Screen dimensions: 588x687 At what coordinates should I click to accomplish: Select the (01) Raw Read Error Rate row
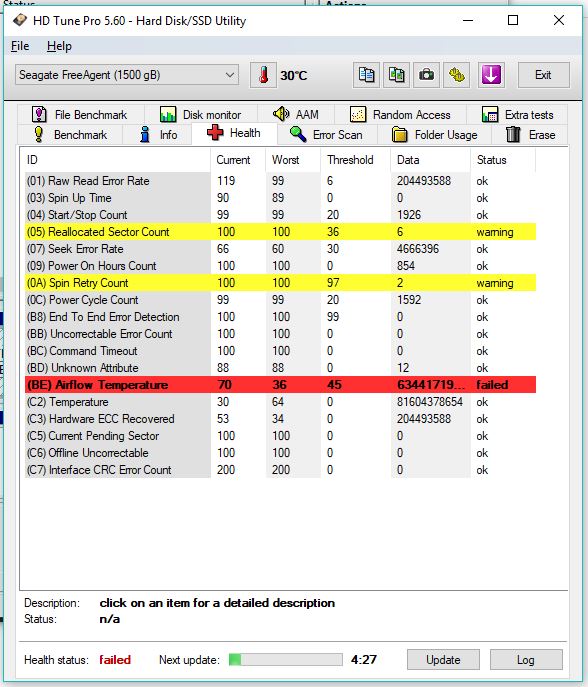280,181
